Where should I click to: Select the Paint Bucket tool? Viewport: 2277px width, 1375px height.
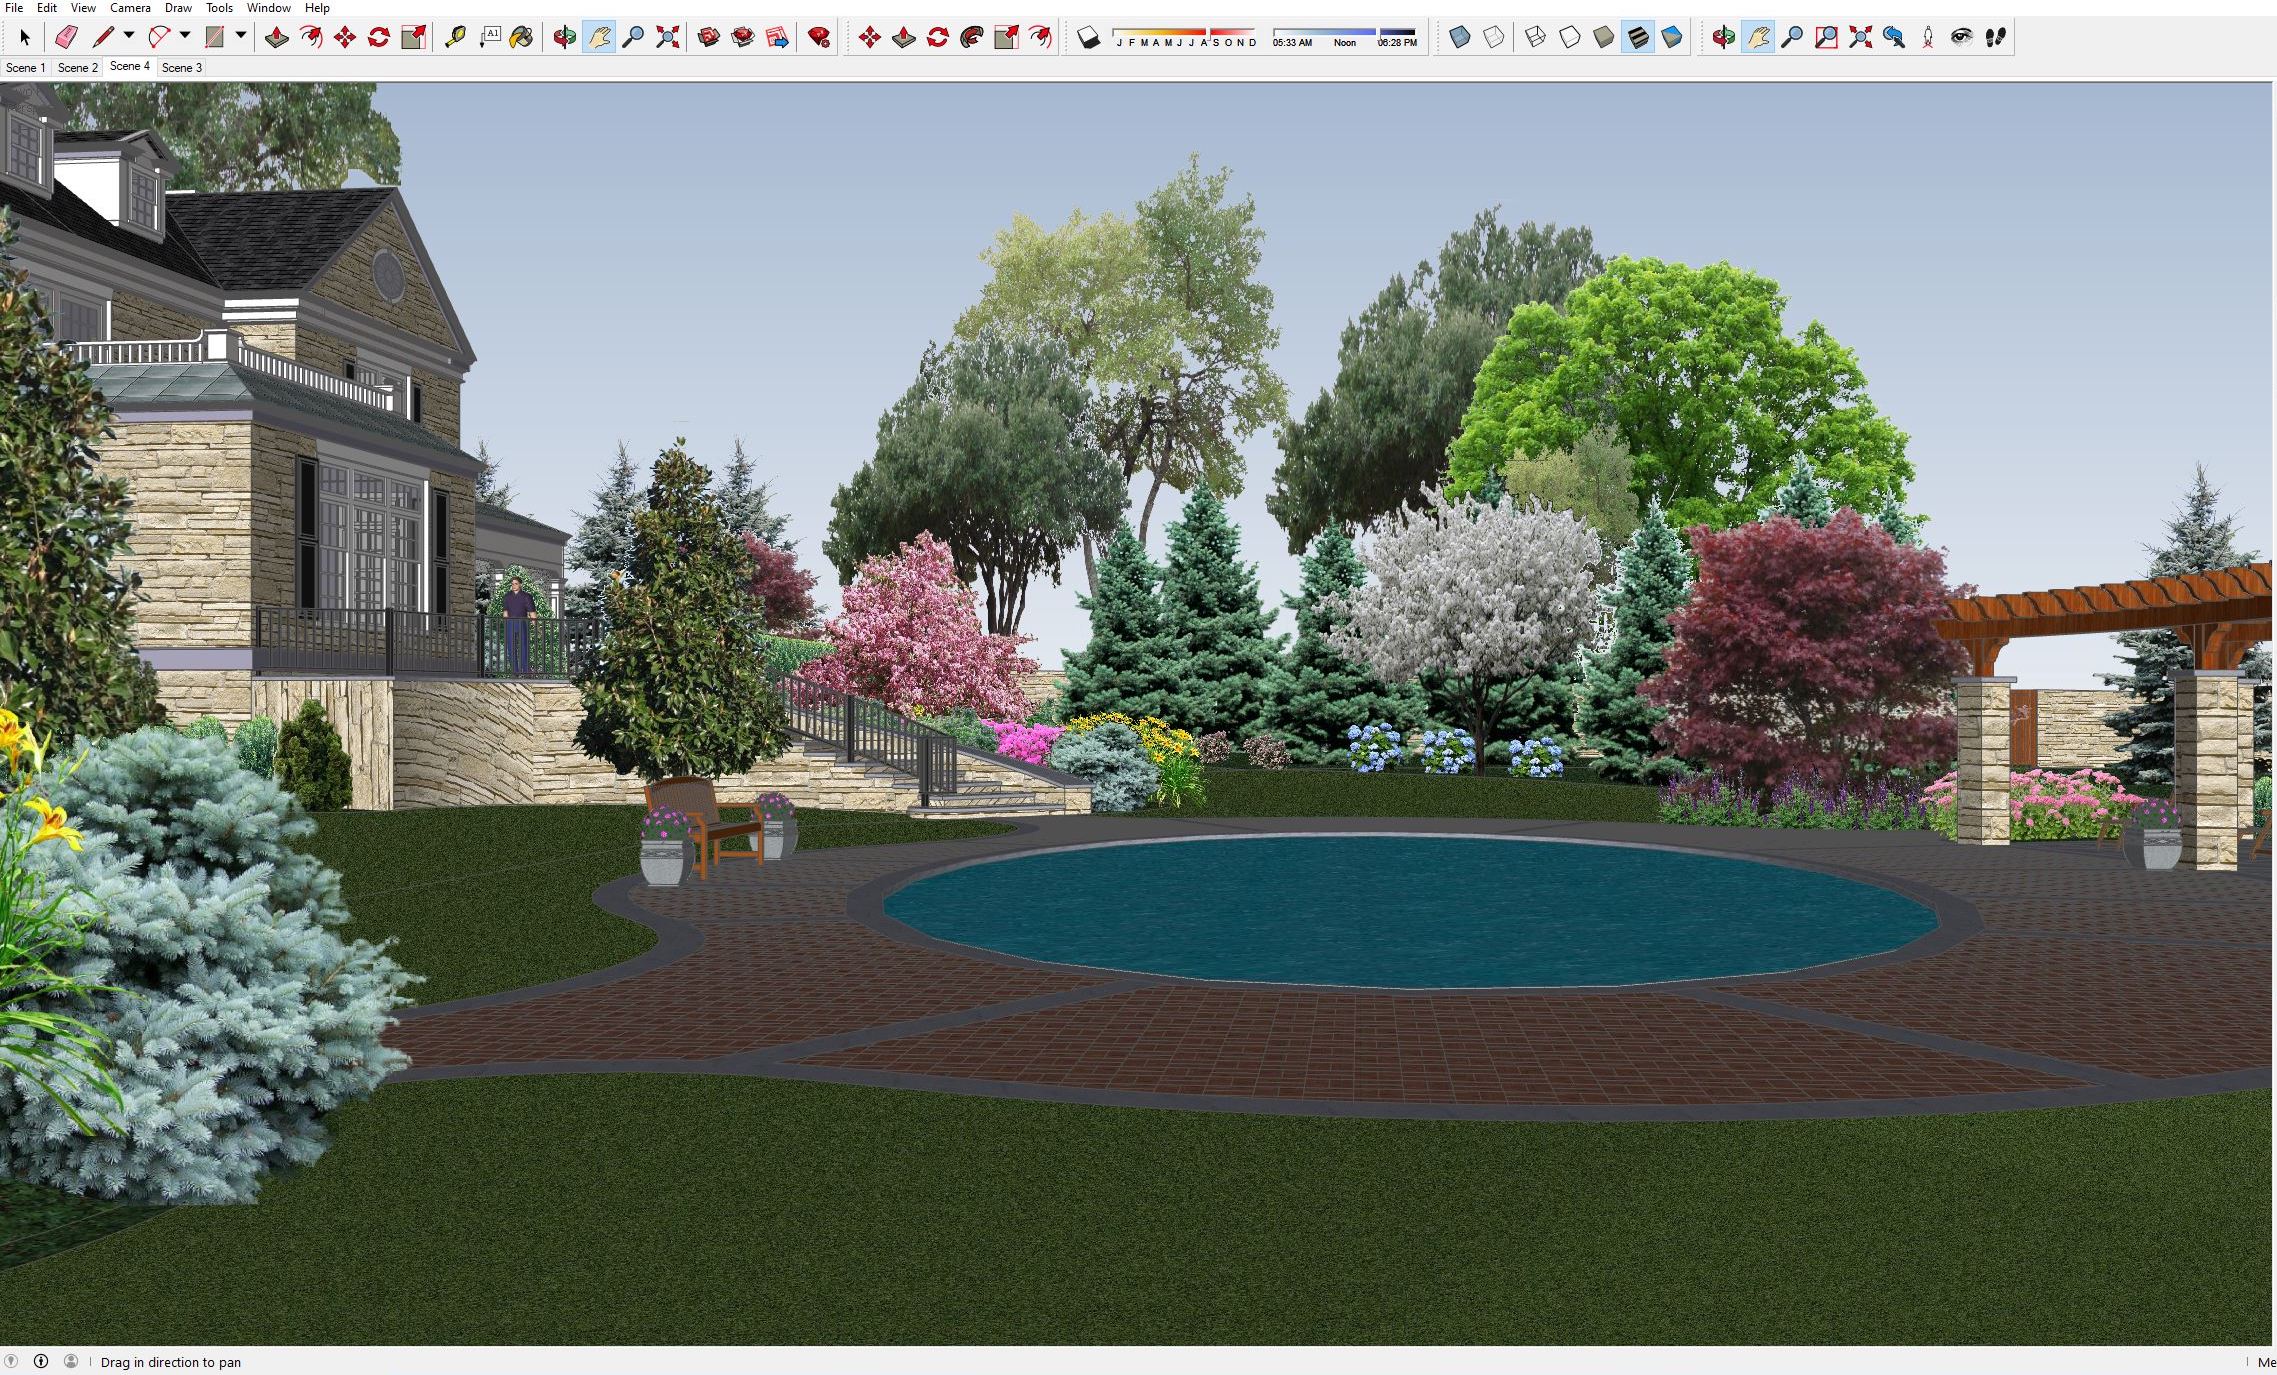pos(521,38)
